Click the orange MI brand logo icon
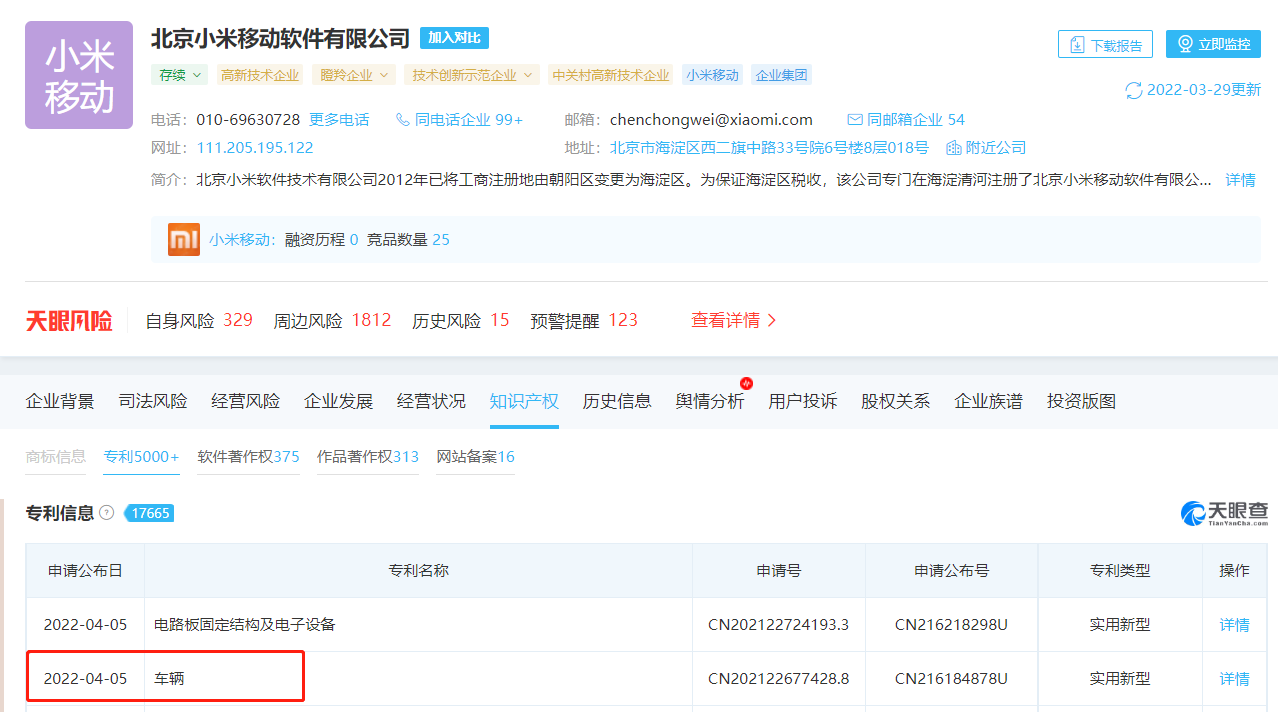 [184, 239]
